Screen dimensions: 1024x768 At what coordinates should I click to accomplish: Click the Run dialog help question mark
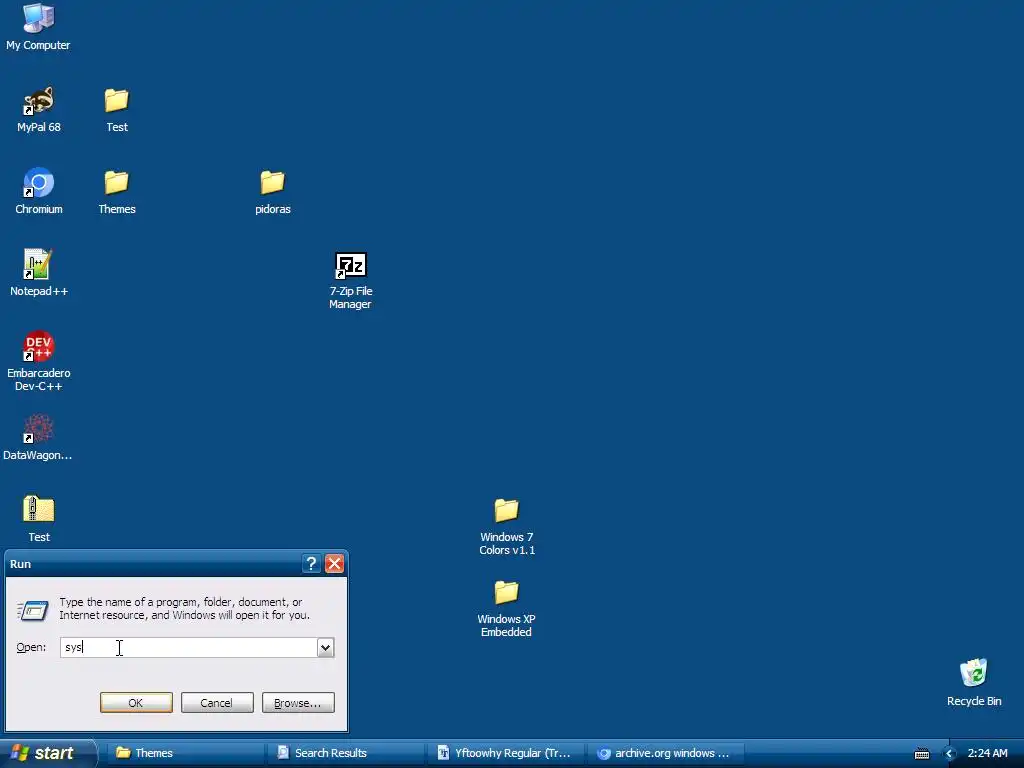point(312,564)
